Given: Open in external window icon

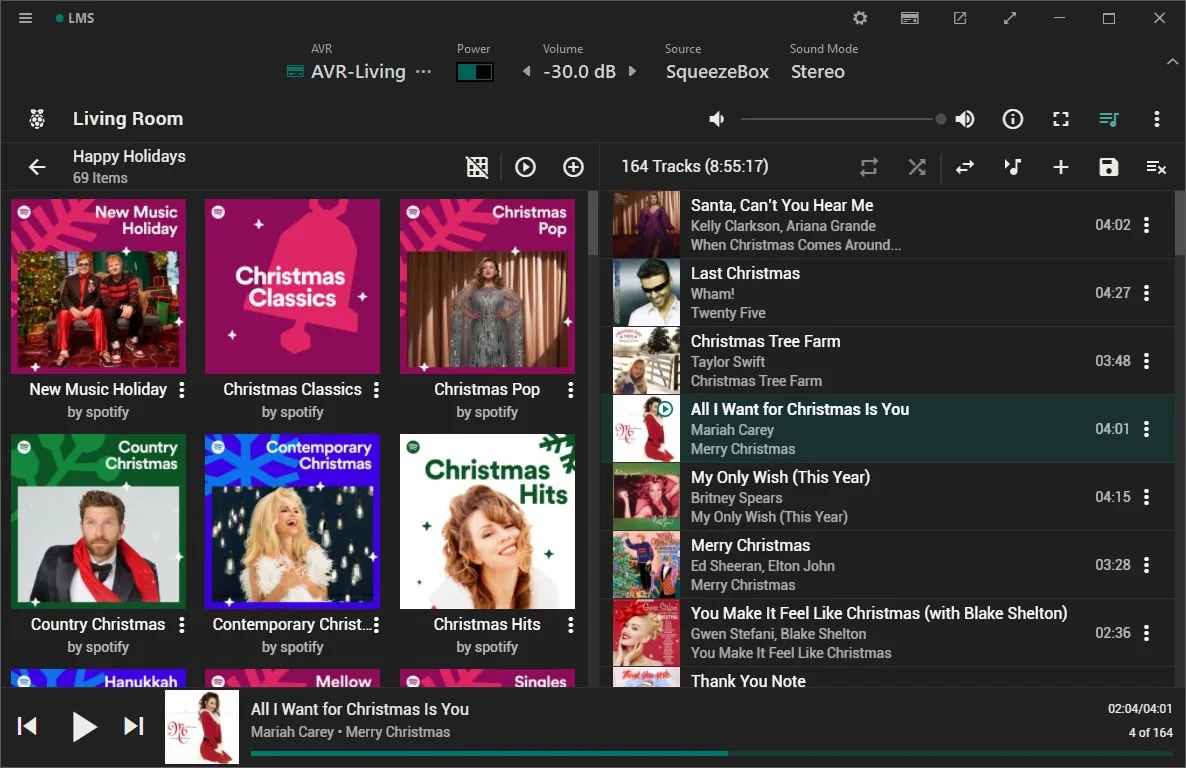Looking at the screenshot, I should coord(960,18).
